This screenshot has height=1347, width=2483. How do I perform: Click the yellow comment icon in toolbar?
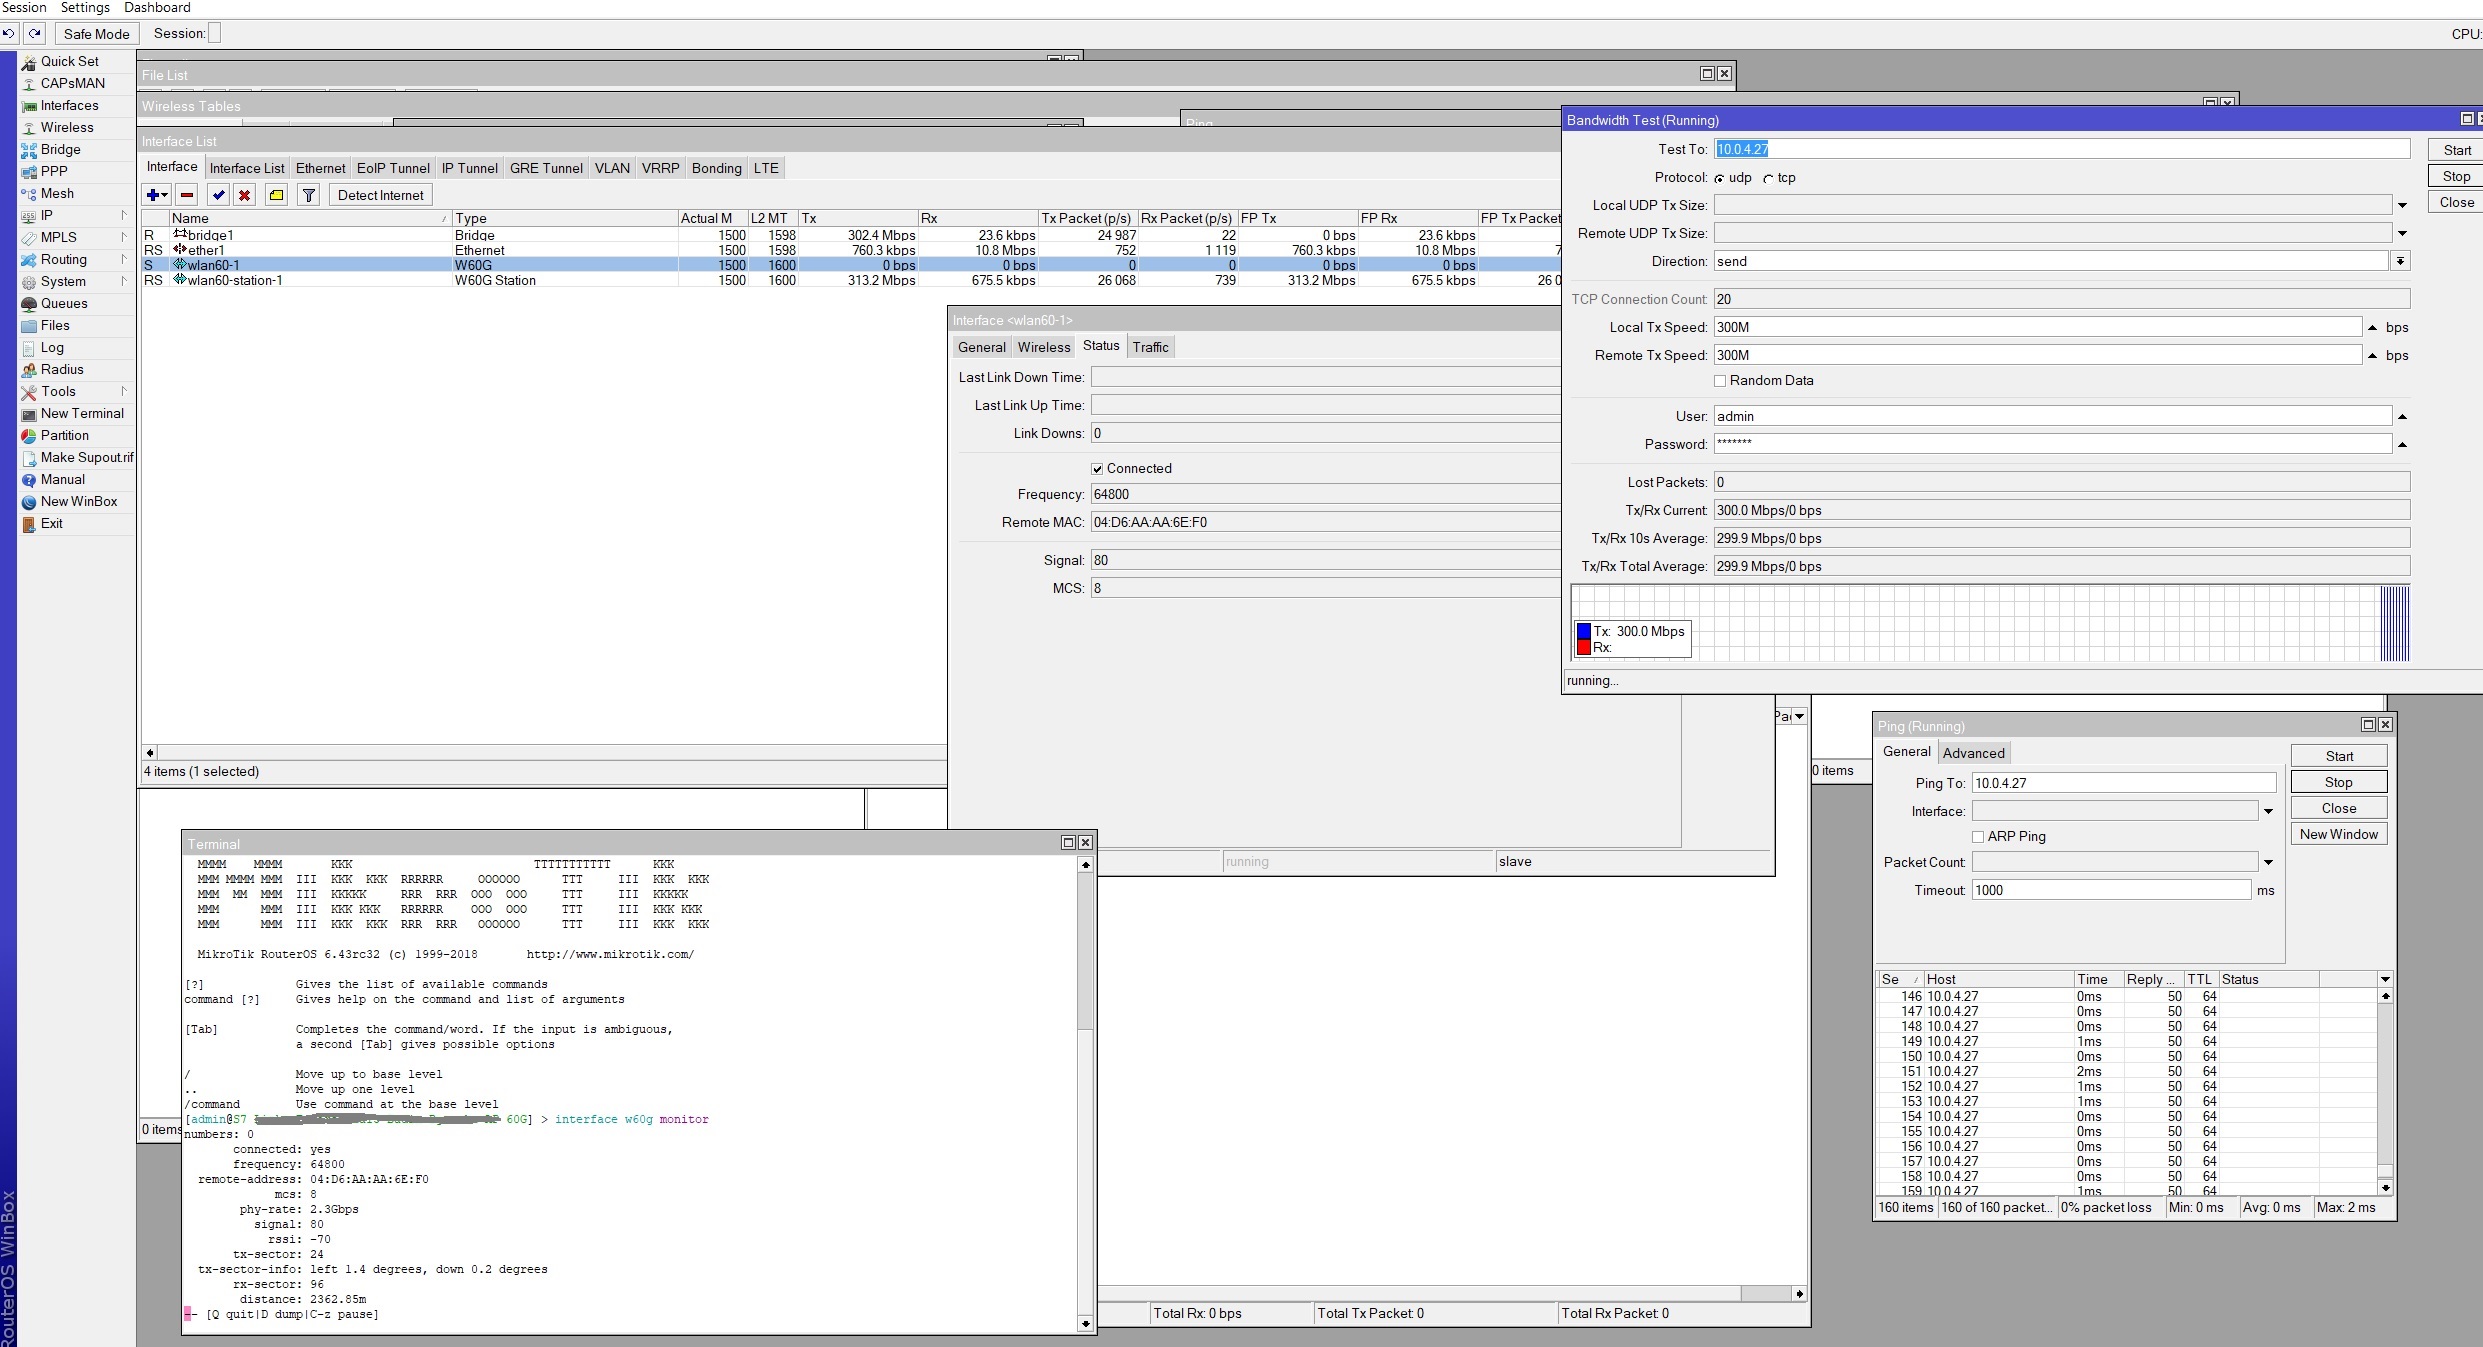(276, 195)
